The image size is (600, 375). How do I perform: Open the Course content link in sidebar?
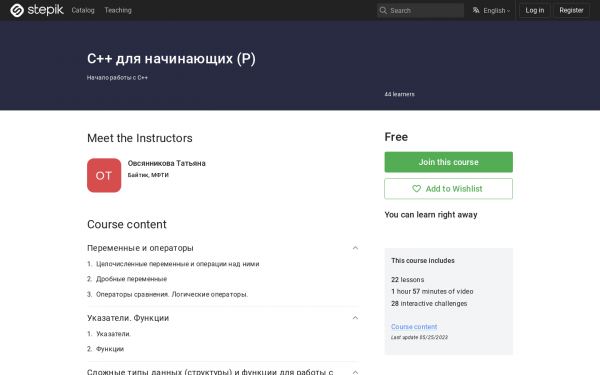(x=414, y=327)
